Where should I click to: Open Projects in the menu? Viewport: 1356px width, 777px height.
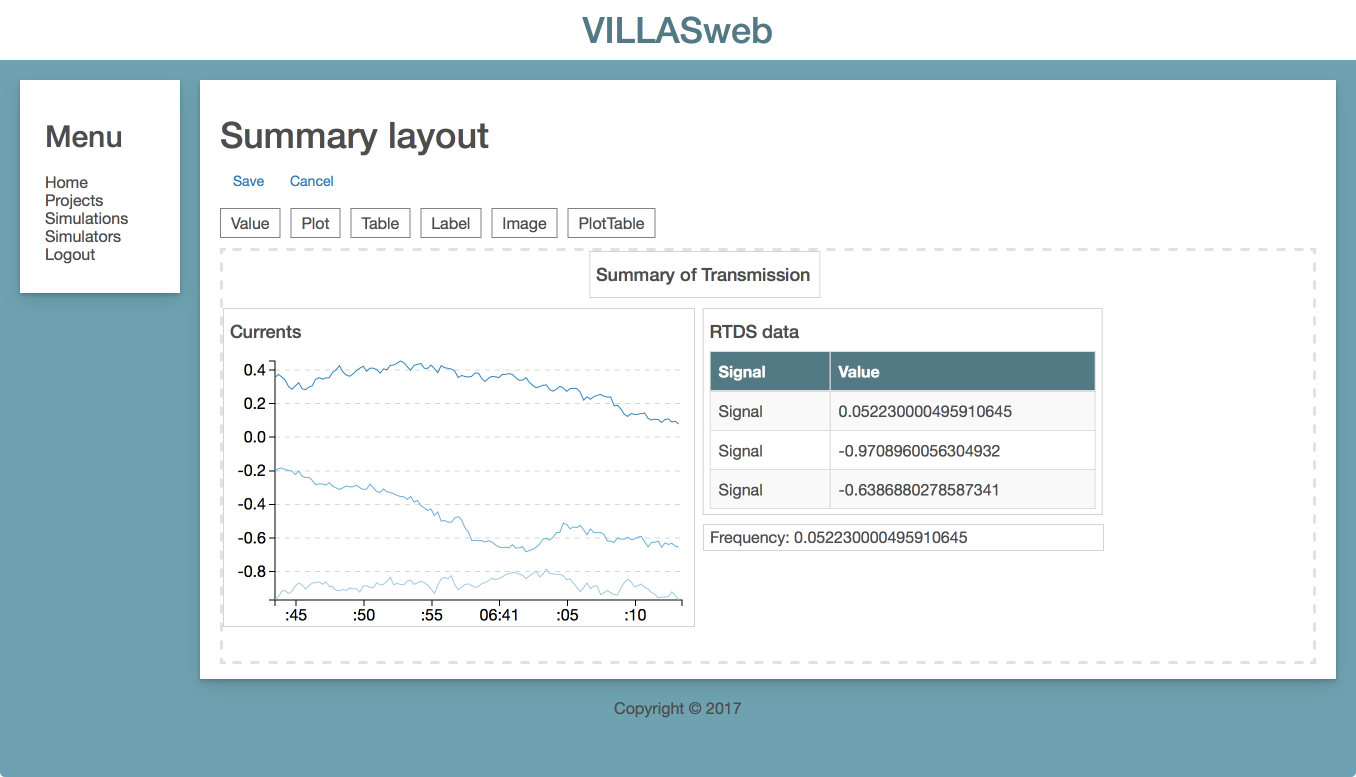[74, 200]
